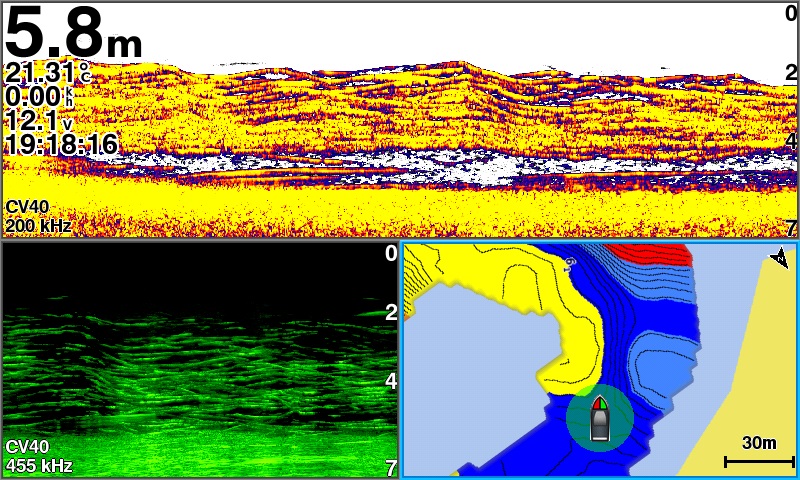Tap the 2 depth marker on the 455 kHz scale

click(x=391, y=313)
